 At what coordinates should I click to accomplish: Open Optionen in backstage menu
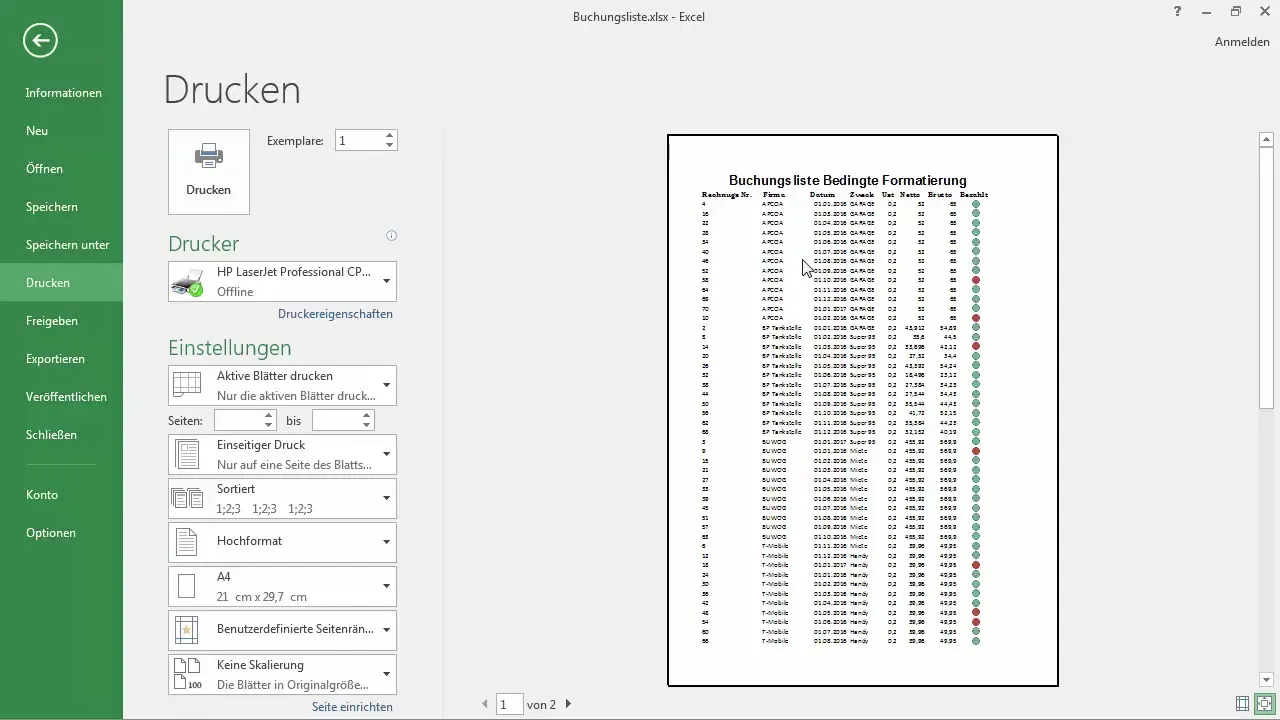(61, 533)
